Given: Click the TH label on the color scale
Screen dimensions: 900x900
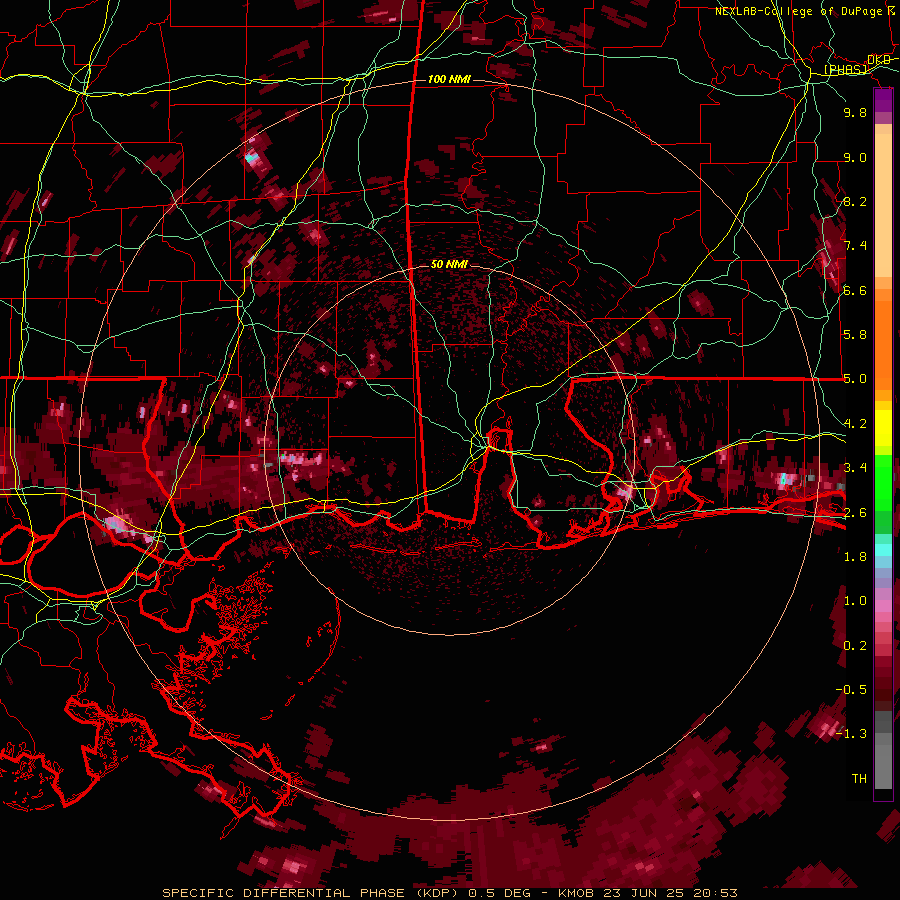Looking at the screenshot, I should point(859,778).
